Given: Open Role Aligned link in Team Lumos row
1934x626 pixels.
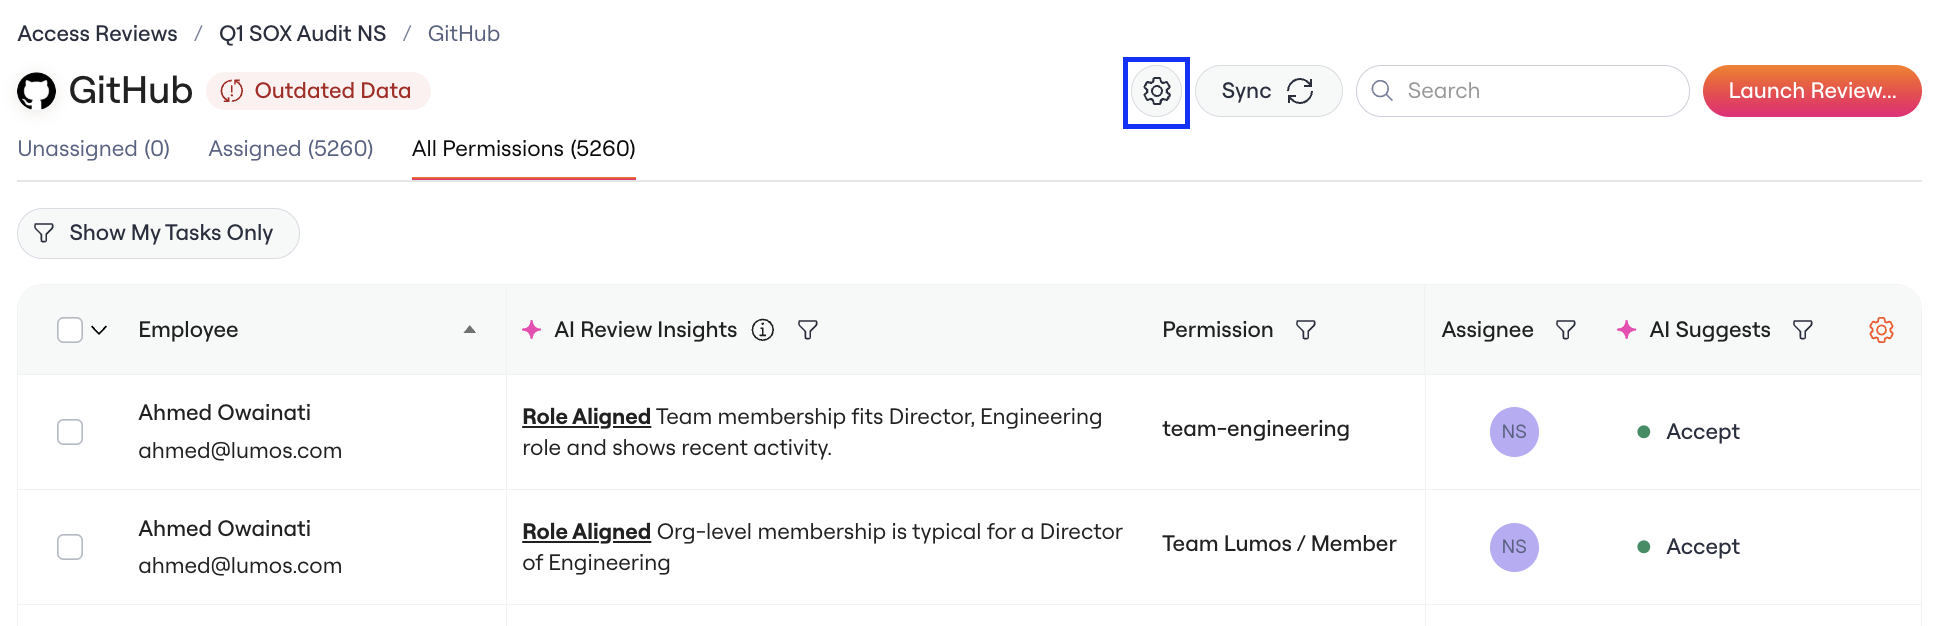Looking at the screenshot, I should pos(586,532).
